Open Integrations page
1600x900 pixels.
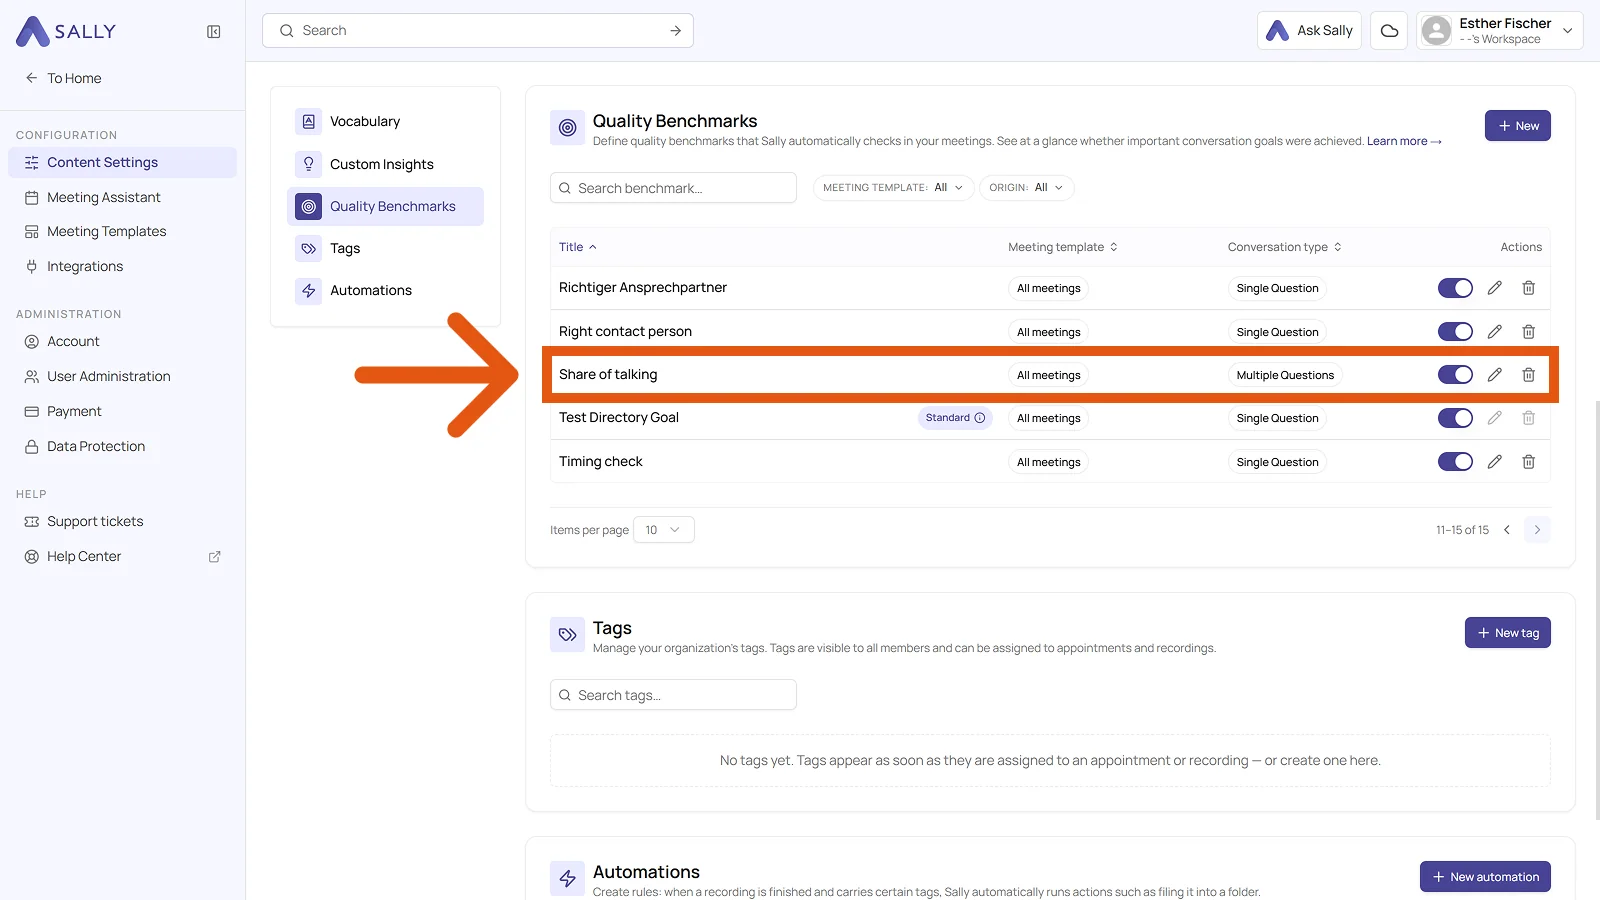click(122, 267)
